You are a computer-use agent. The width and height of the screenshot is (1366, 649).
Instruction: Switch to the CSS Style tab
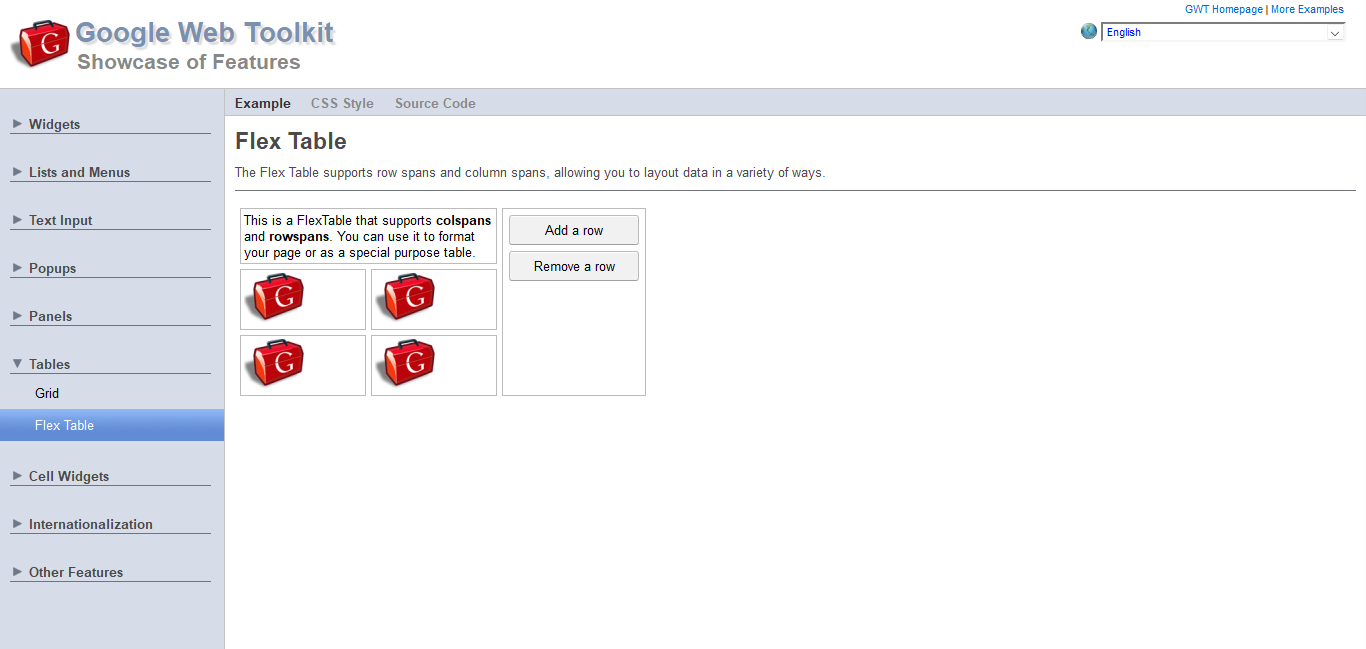pyautogui.click(x=342, y=103)
